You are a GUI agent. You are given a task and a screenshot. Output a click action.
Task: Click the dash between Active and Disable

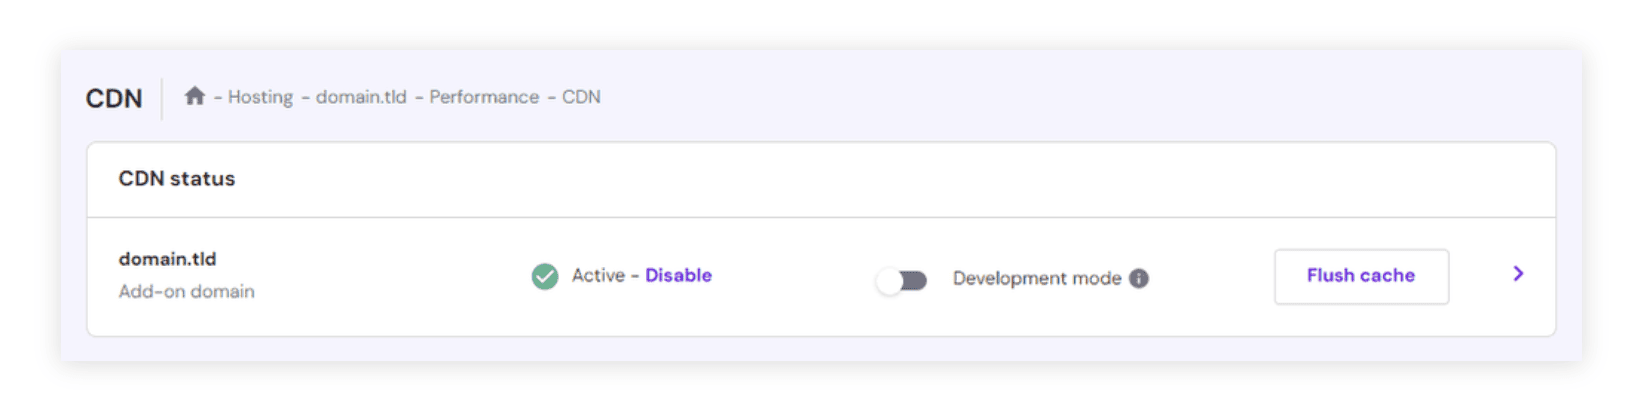pos(635,275)
